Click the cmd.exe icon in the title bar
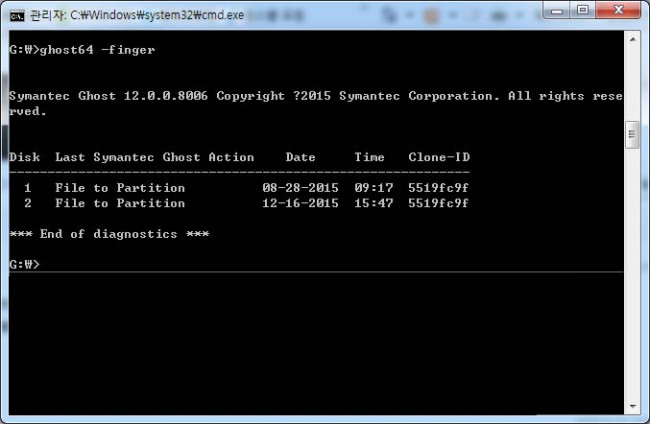 [x=16, y=15]
